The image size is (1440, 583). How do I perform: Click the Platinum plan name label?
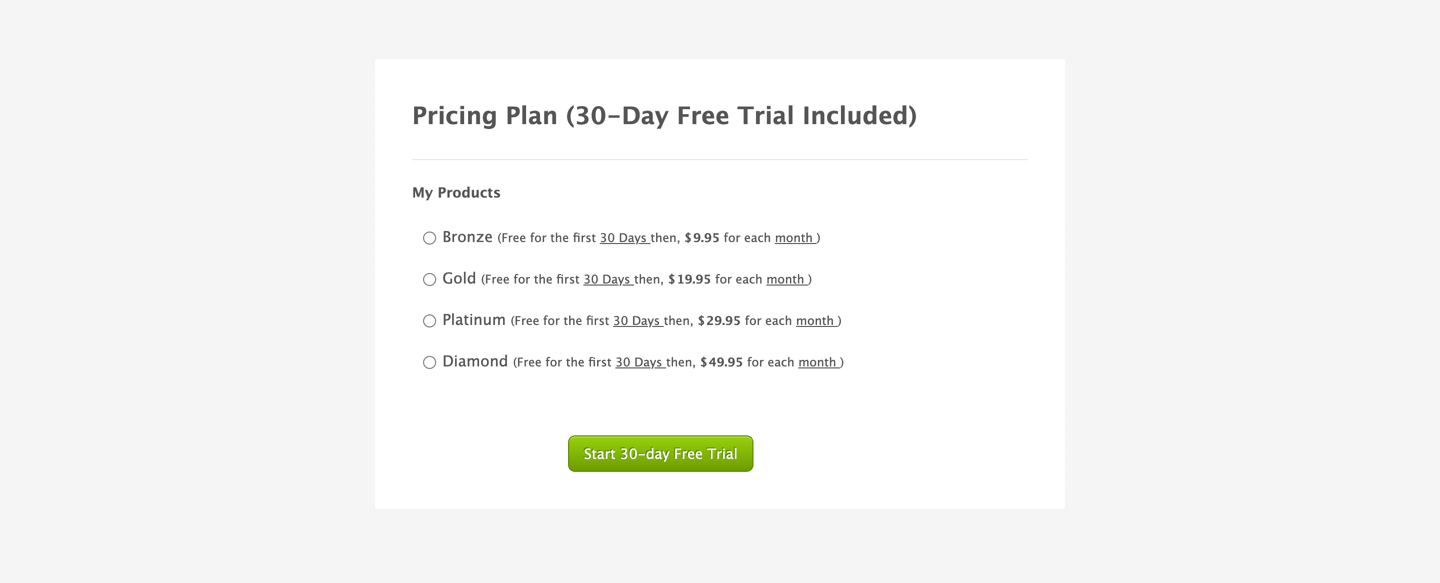474,320
